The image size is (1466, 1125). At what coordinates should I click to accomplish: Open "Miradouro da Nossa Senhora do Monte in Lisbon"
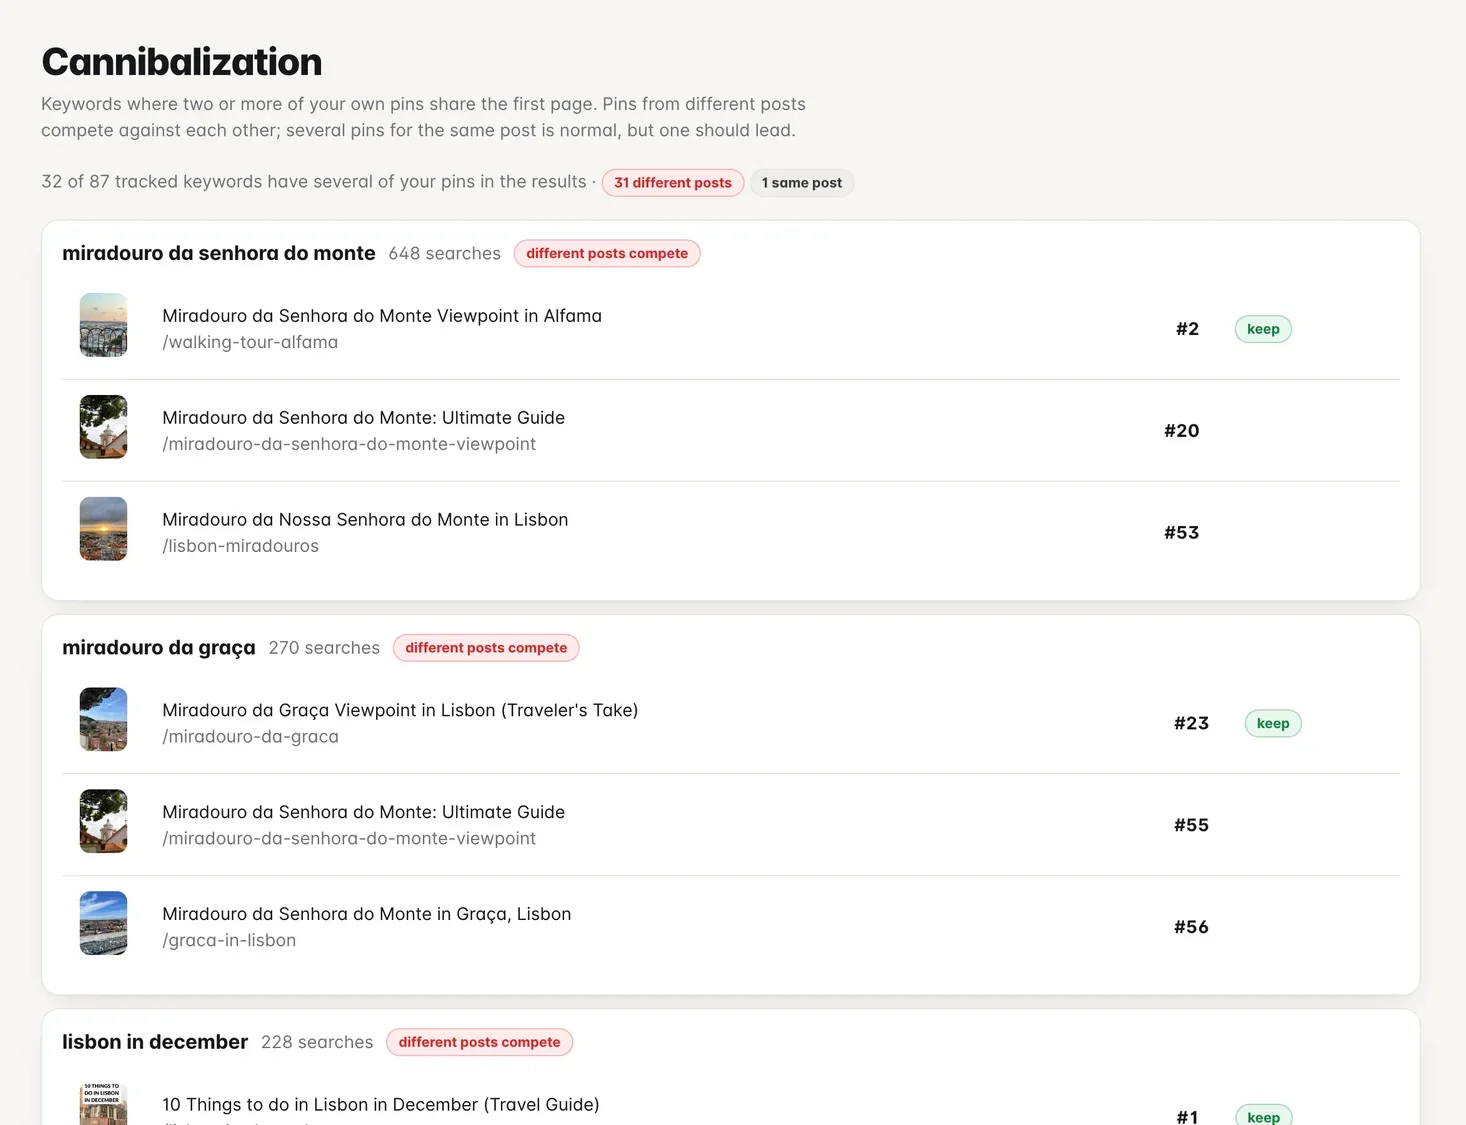[365, 520]
